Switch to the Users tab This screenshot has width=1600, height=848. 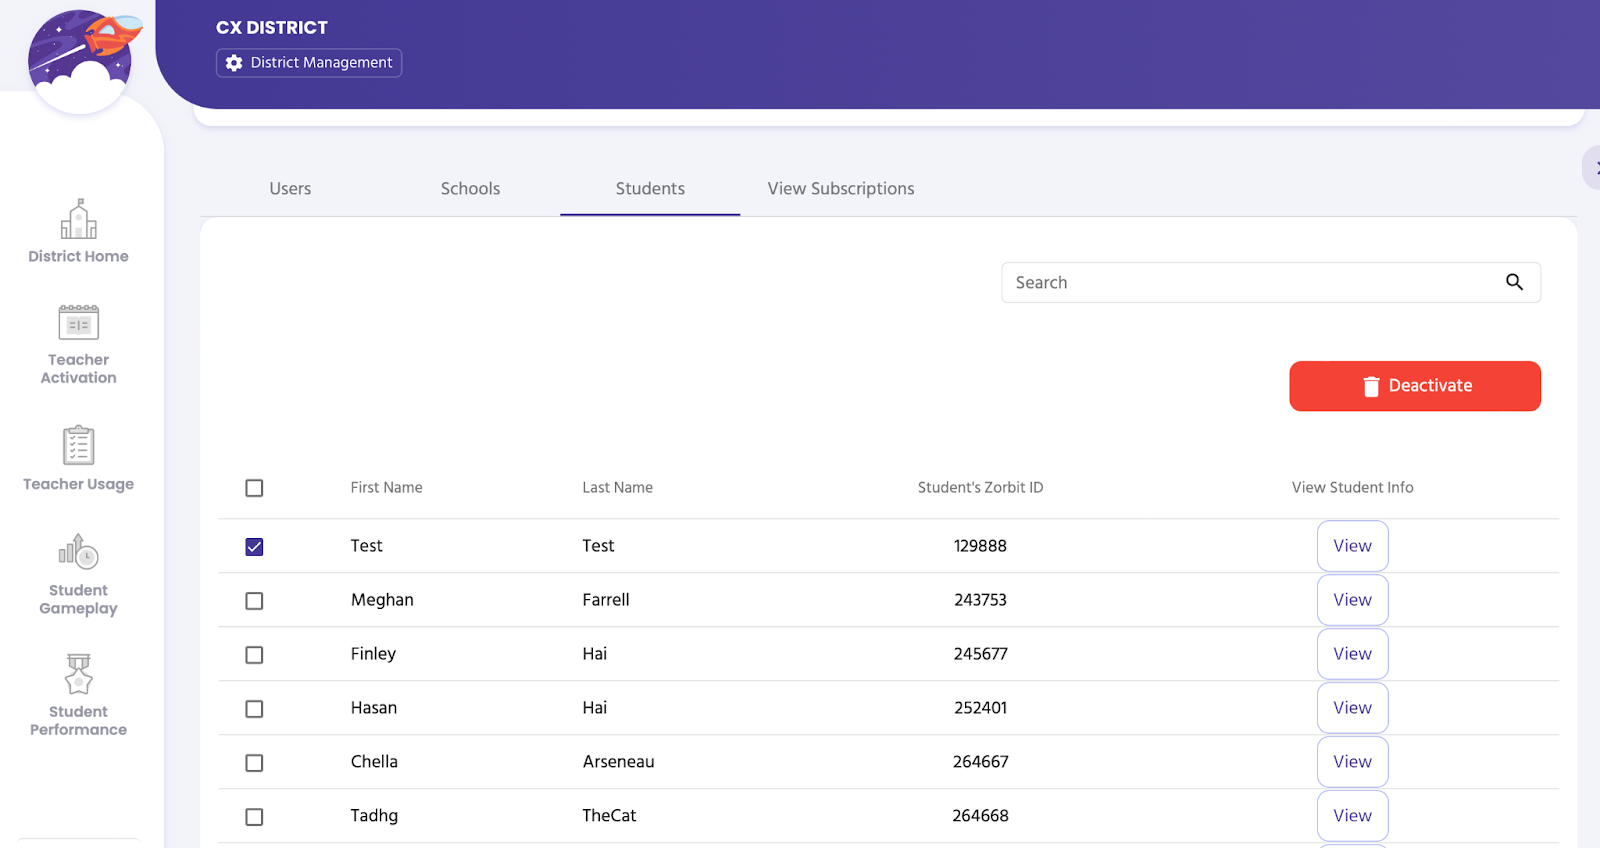tap(290, 188)
